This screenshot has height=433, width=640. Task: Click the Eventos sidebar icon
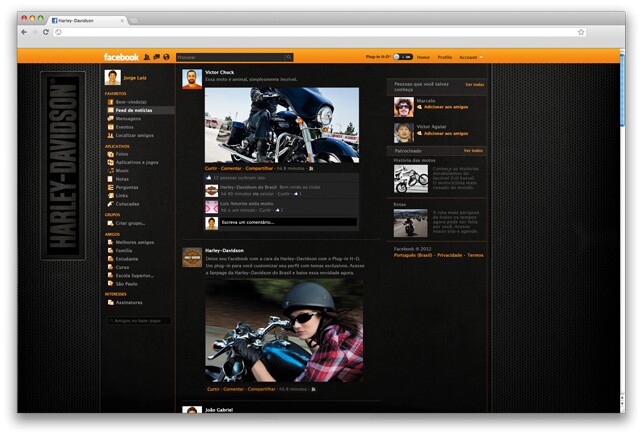pos(110,127)
